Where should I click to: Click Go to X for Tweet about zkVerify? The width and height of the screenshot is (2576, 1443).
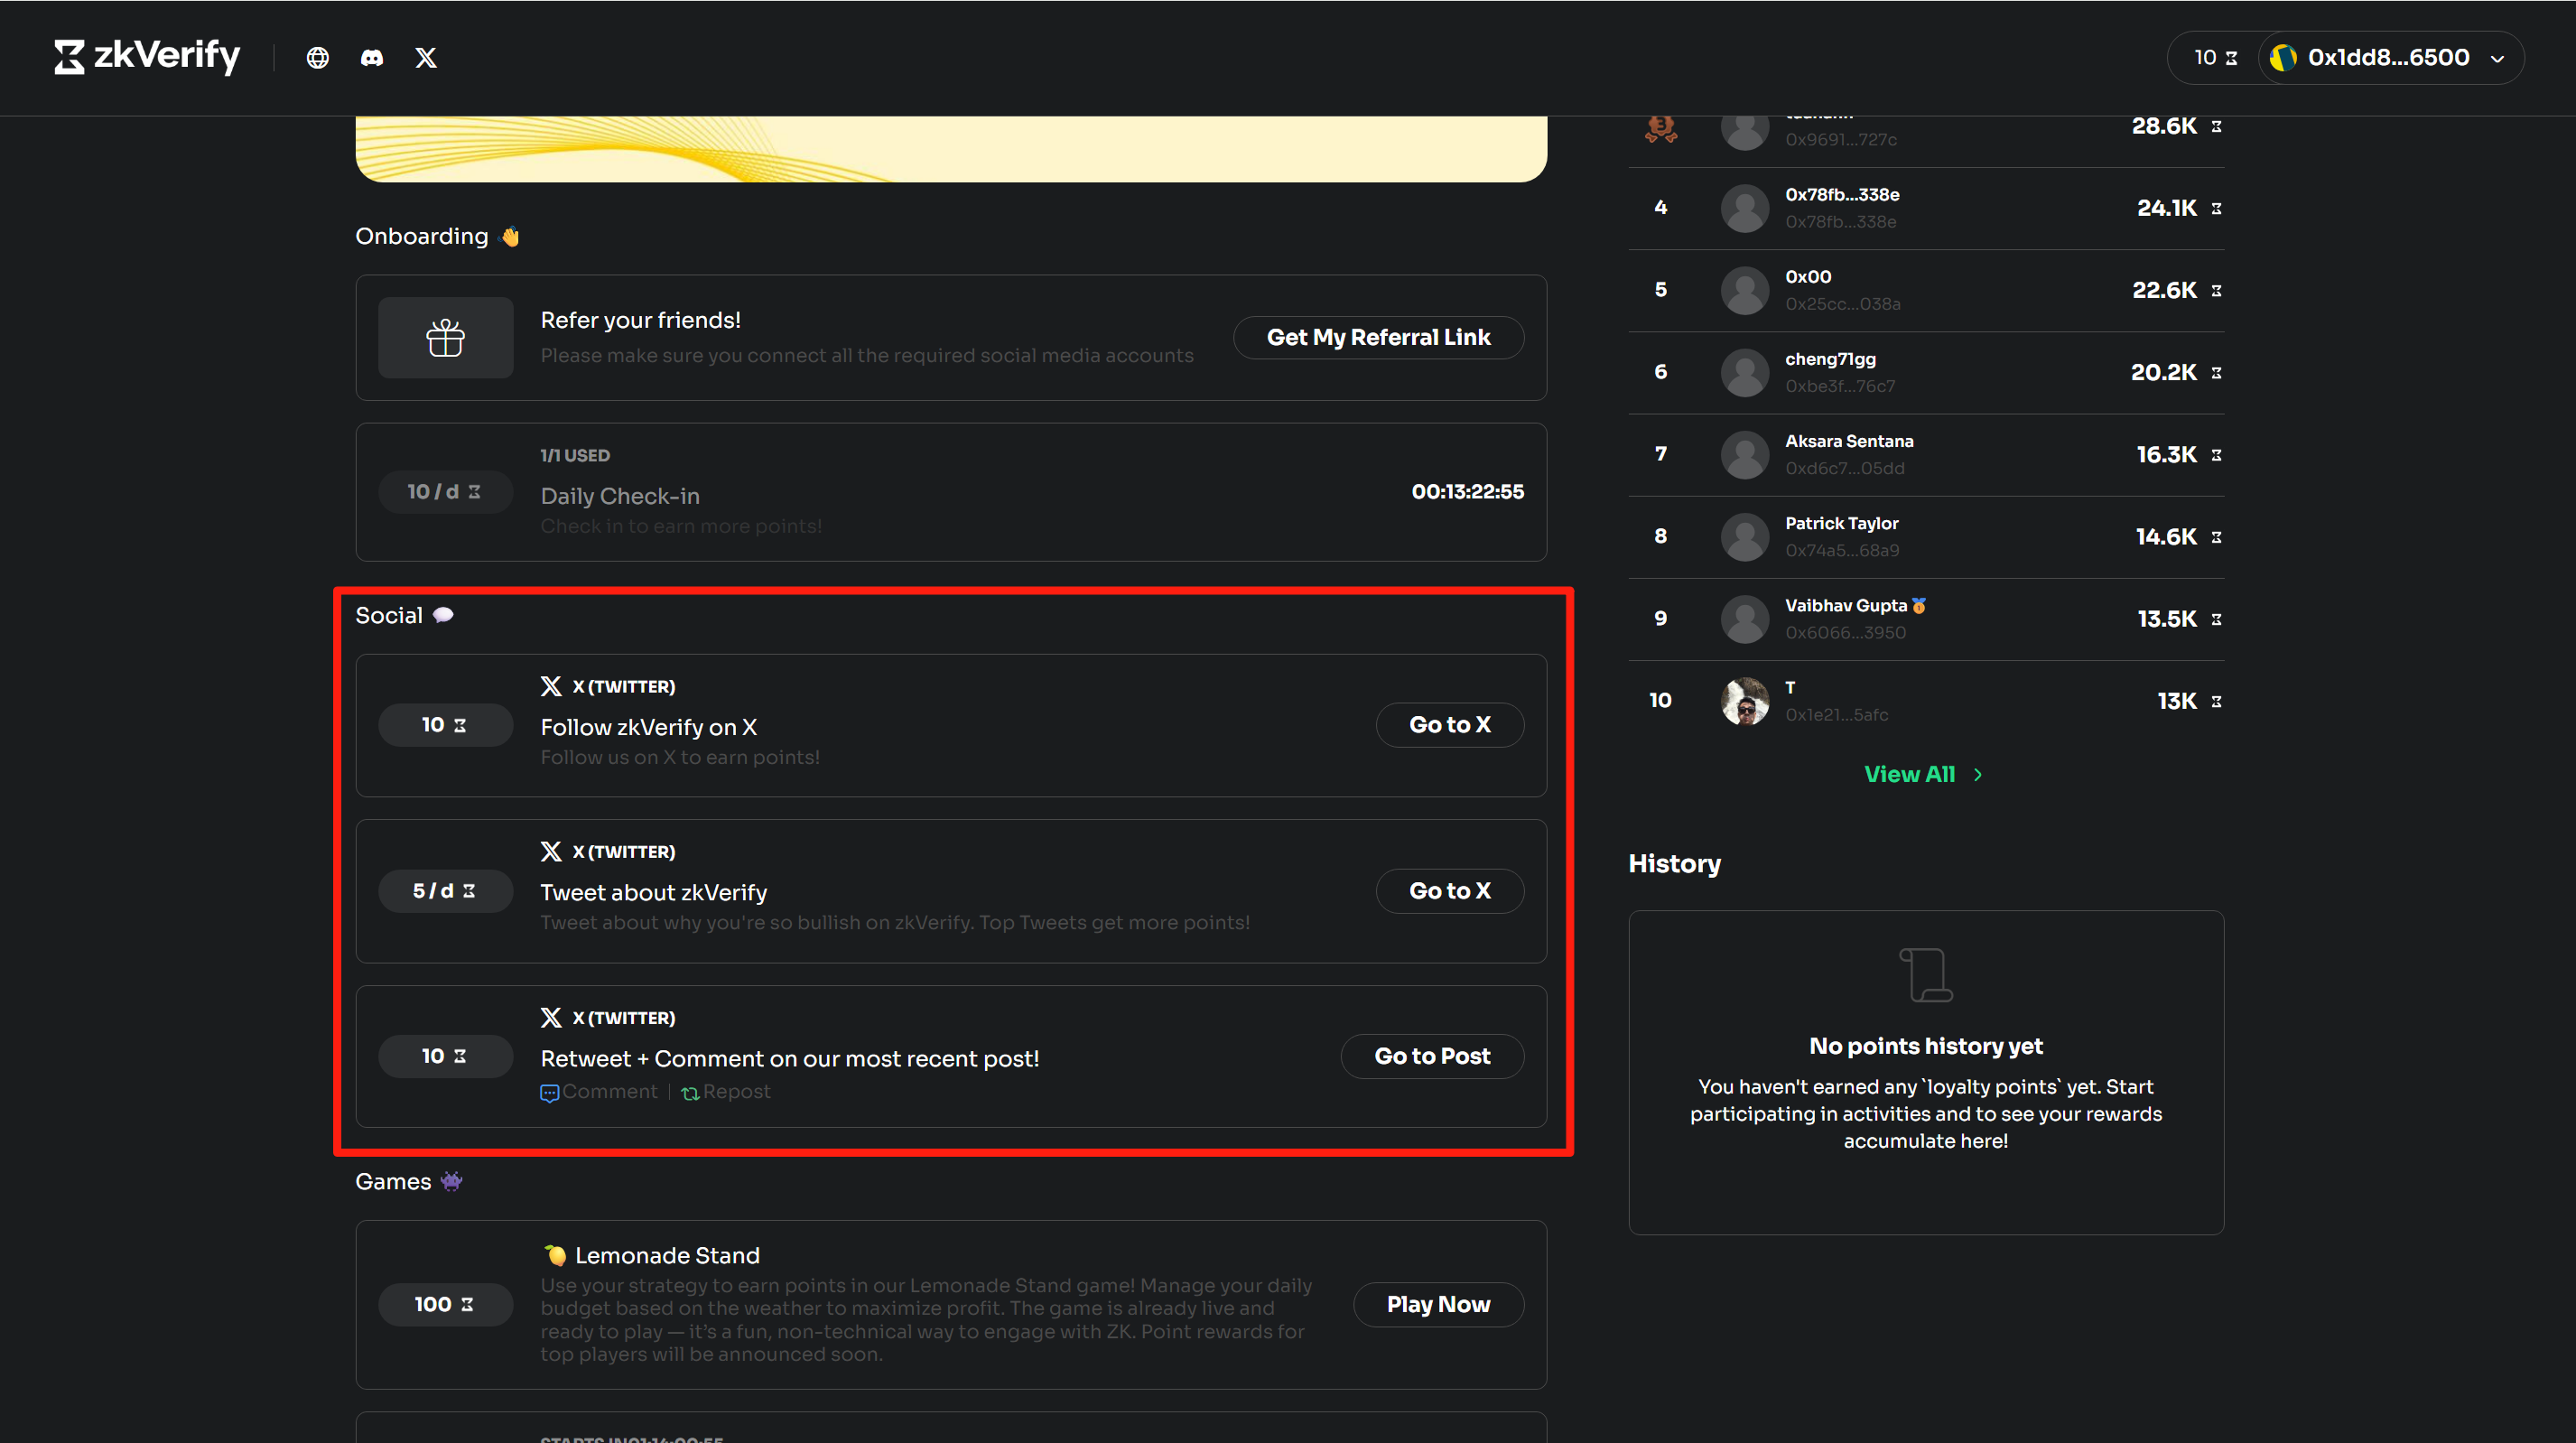click(x=1449, y=891)
